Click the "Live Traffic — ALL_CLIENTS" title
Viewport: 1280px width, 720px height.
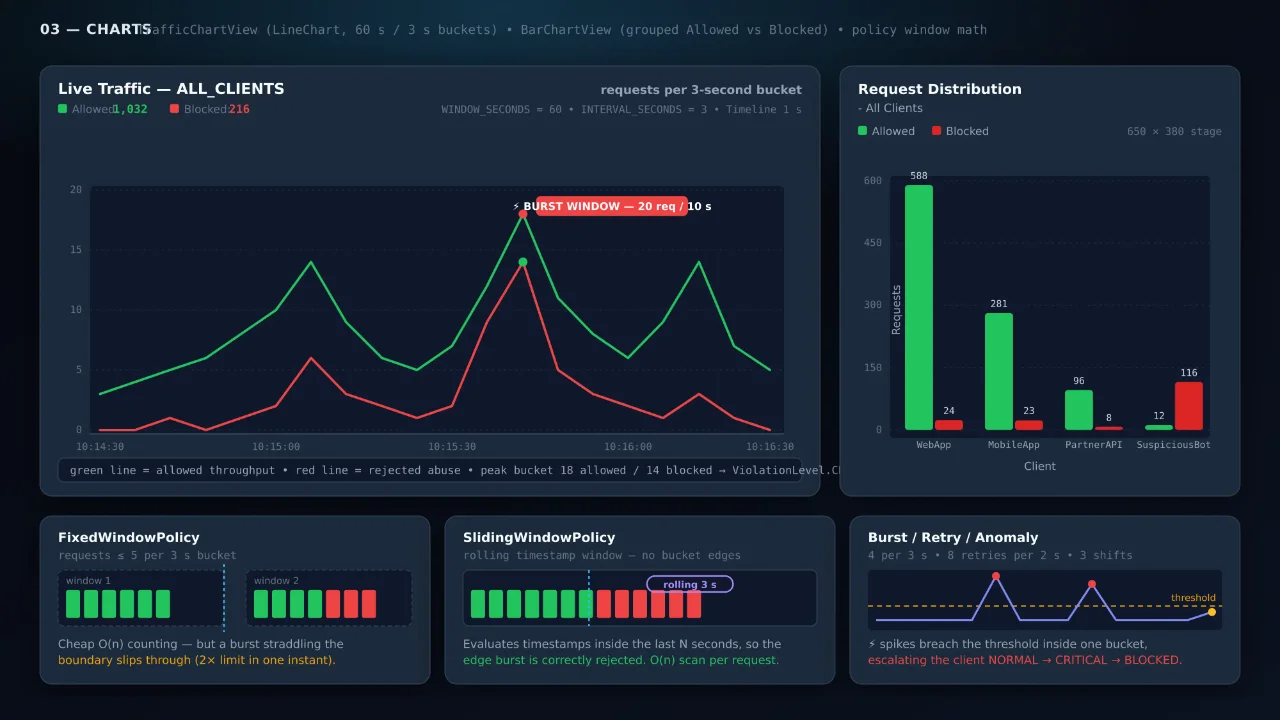click(171, 89)
